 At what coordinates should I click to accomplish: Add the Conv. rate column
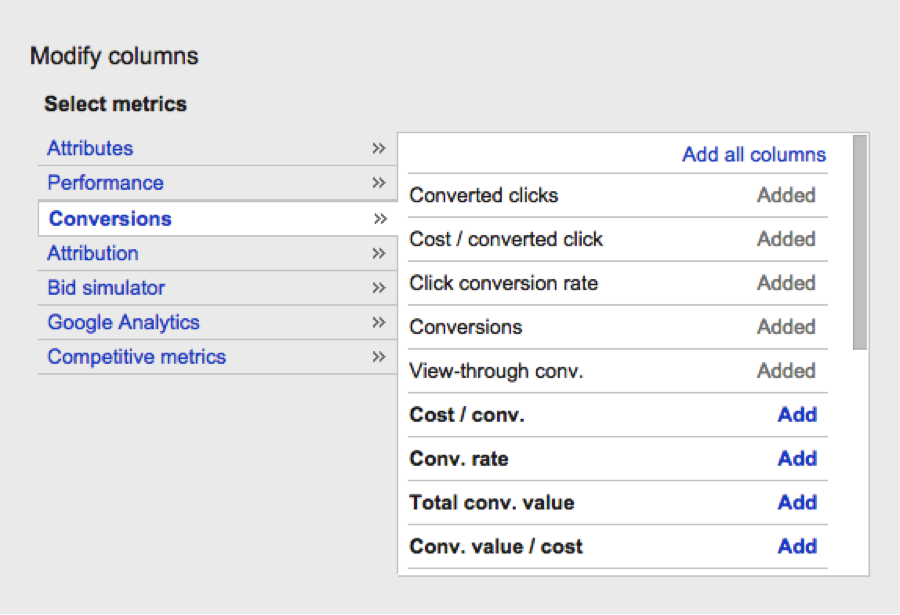797,459
